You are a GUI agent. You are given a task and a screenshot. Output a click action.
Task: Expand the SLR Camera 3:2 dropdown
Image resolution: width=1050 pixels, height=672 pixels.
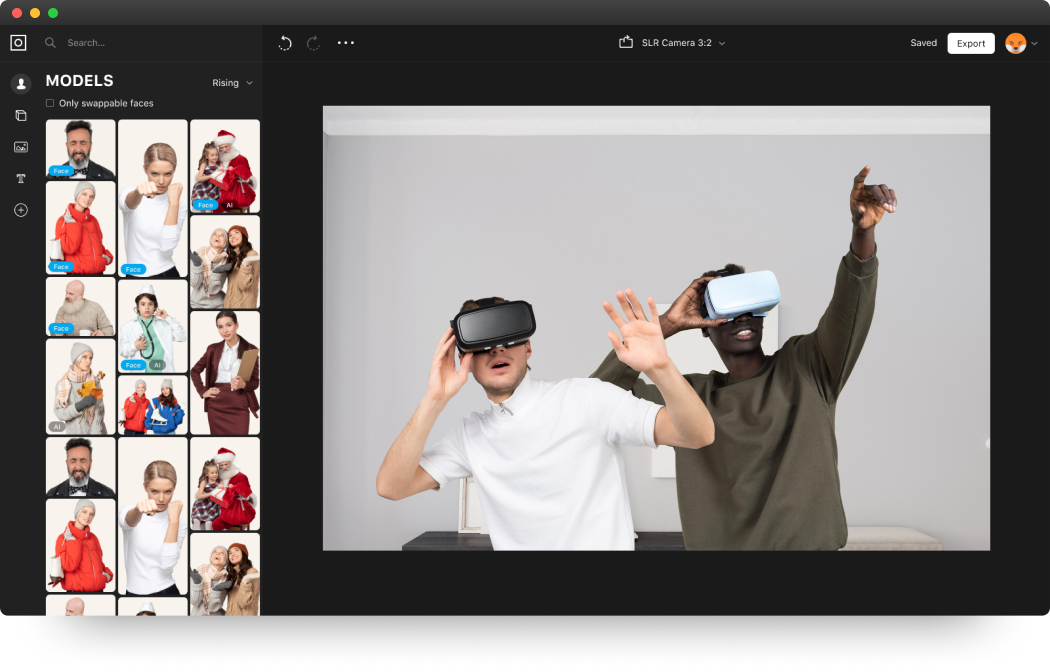[x=684, y=43]
